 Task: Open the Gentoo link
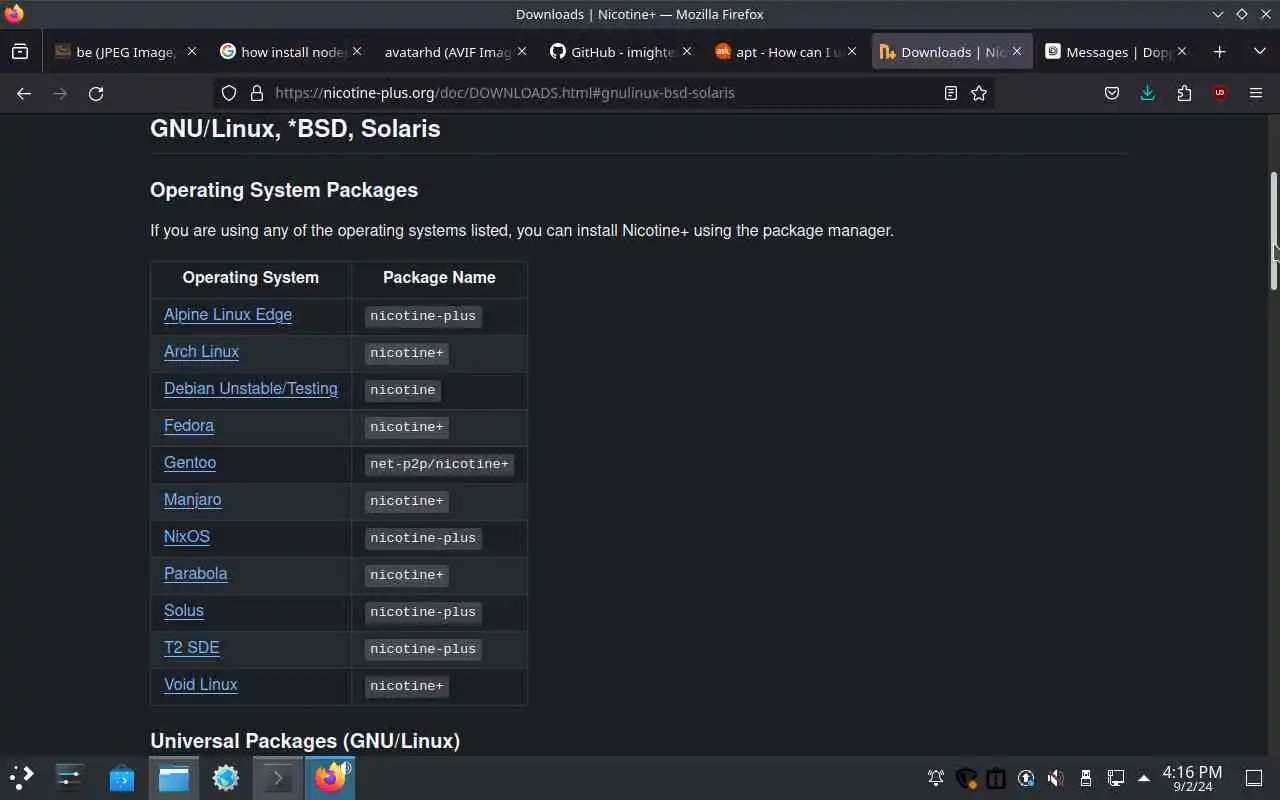coord(190,463)
